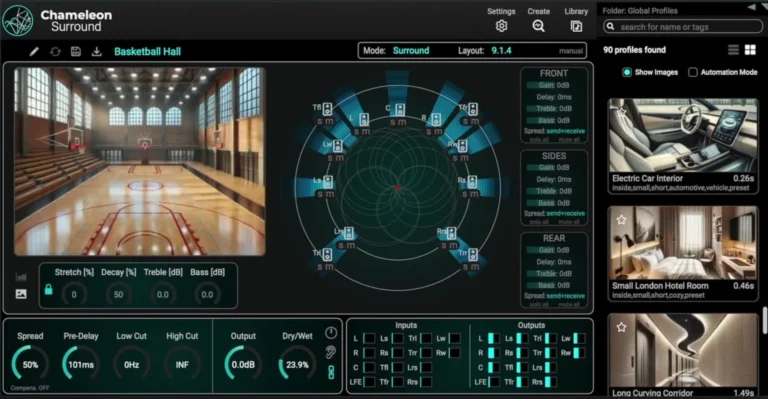
Task: Mute the Rs speaker
Action: coord(474,194)
